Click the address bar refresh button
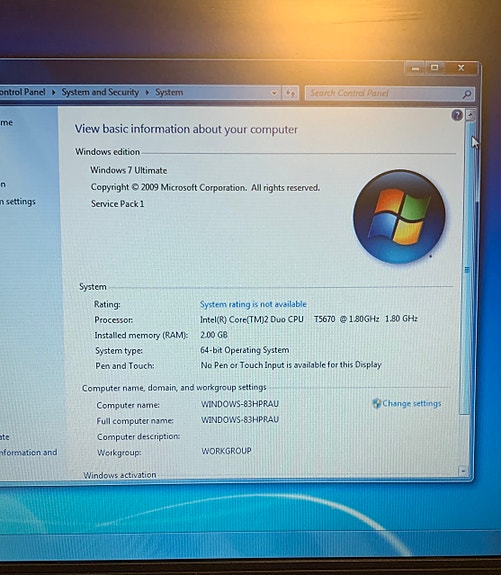501x575 pixels. coord(290,93)
